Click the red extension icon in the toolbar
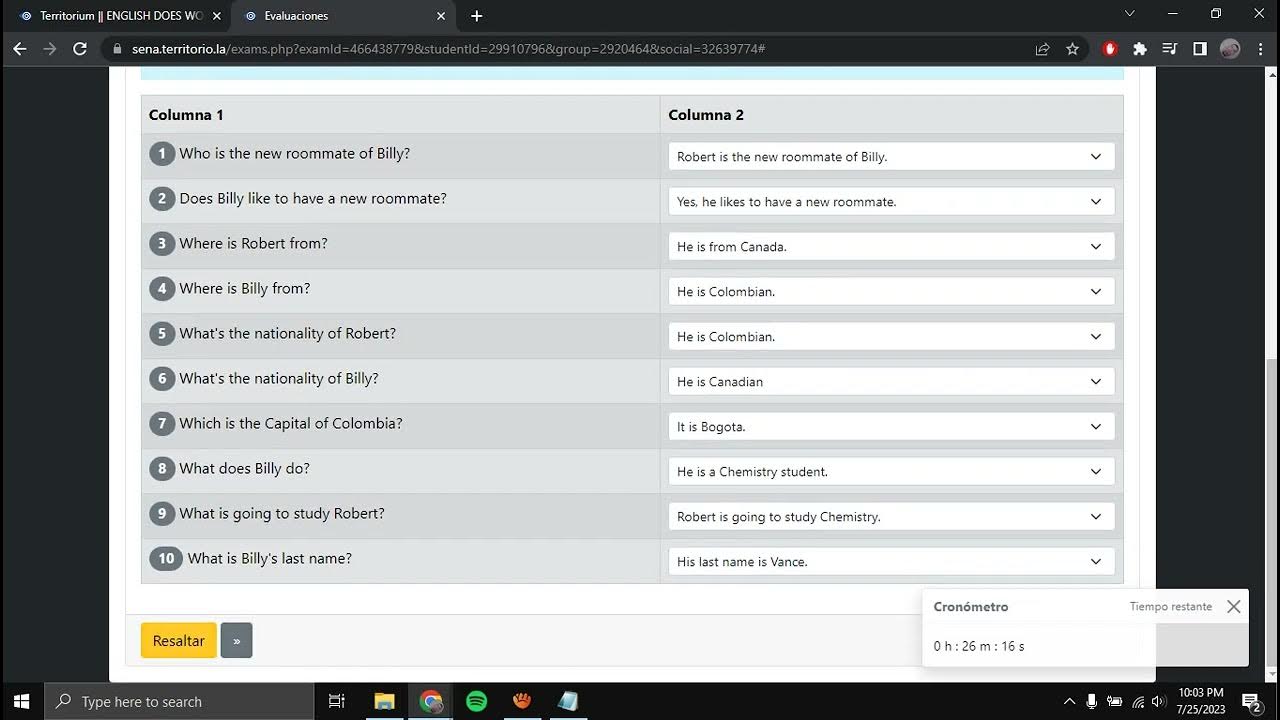 click(1110, 48)
